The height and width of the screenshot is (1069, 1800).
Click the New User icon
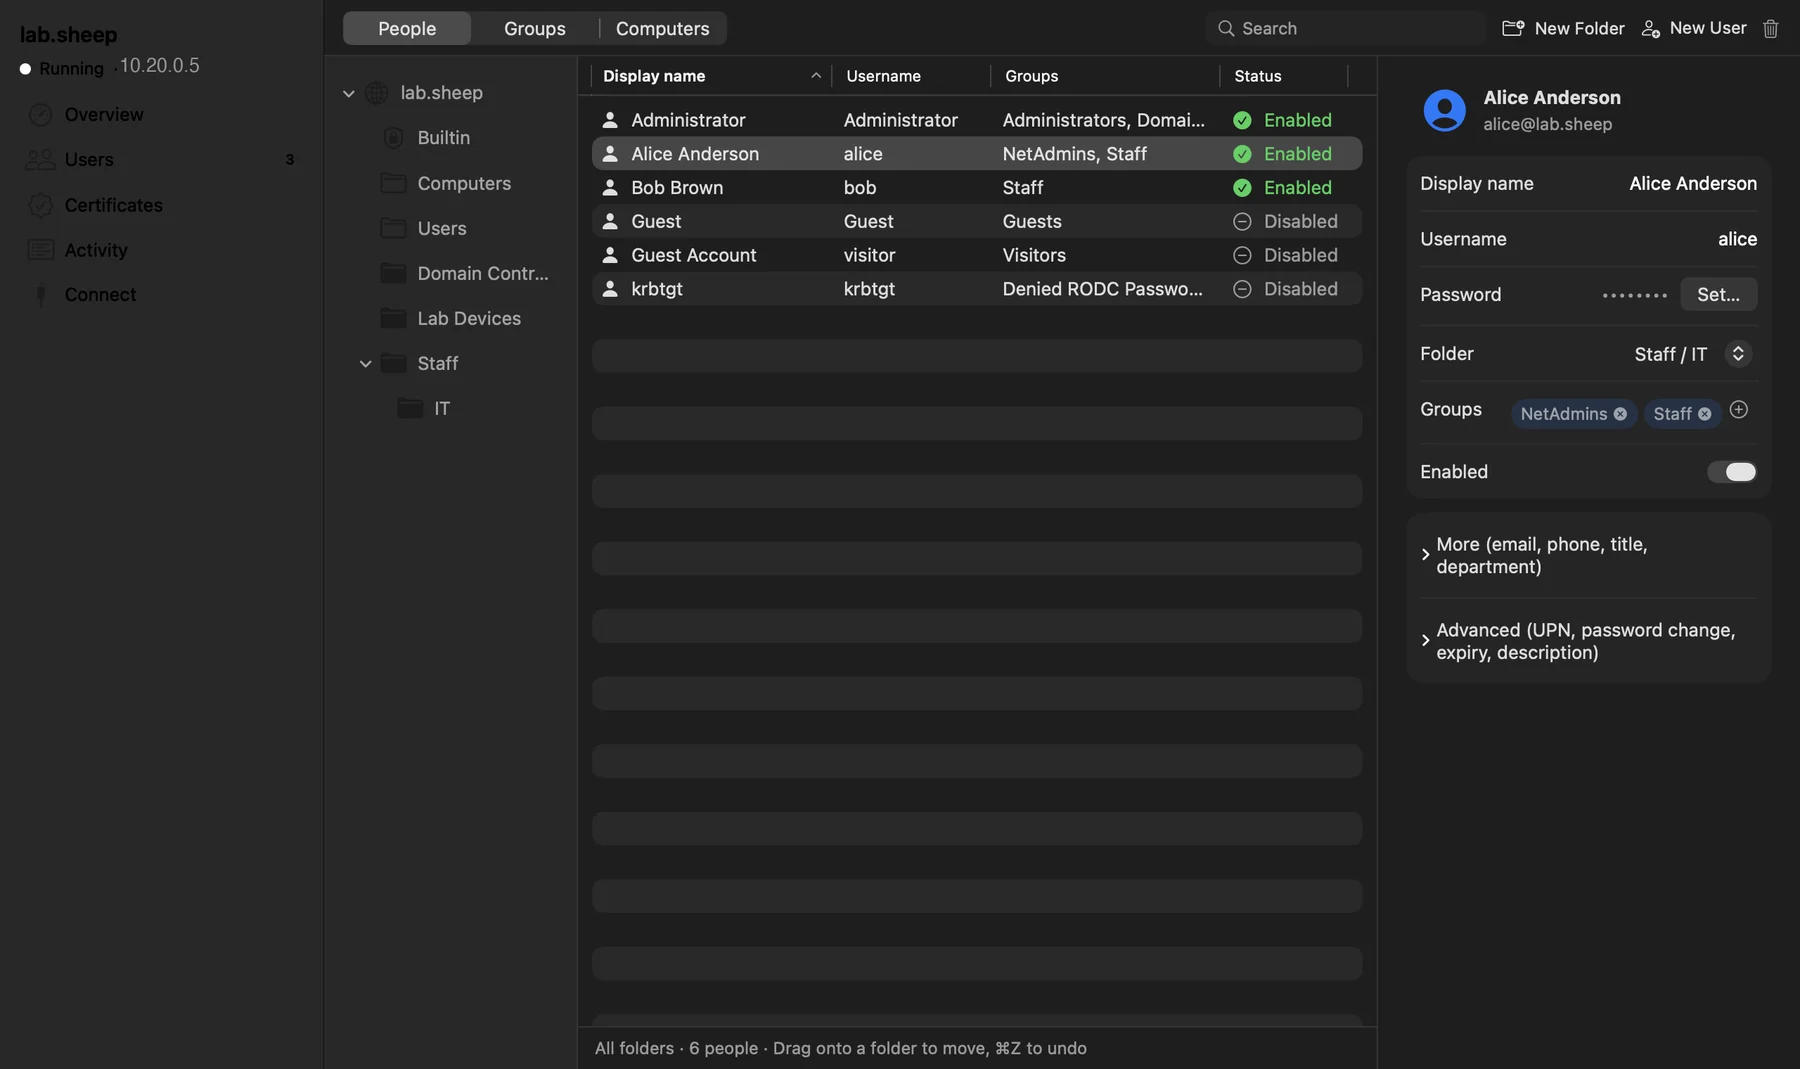point(1651,29)
